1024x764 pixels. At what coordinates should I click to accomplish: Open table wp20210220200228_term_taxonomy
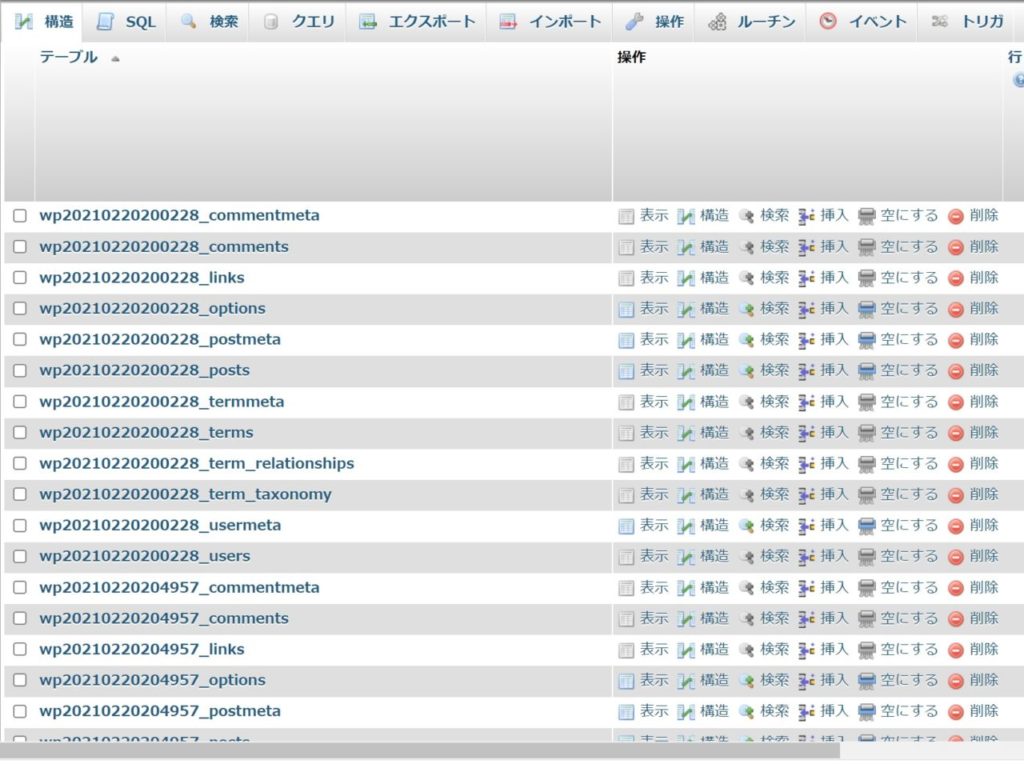pos(185,494)
